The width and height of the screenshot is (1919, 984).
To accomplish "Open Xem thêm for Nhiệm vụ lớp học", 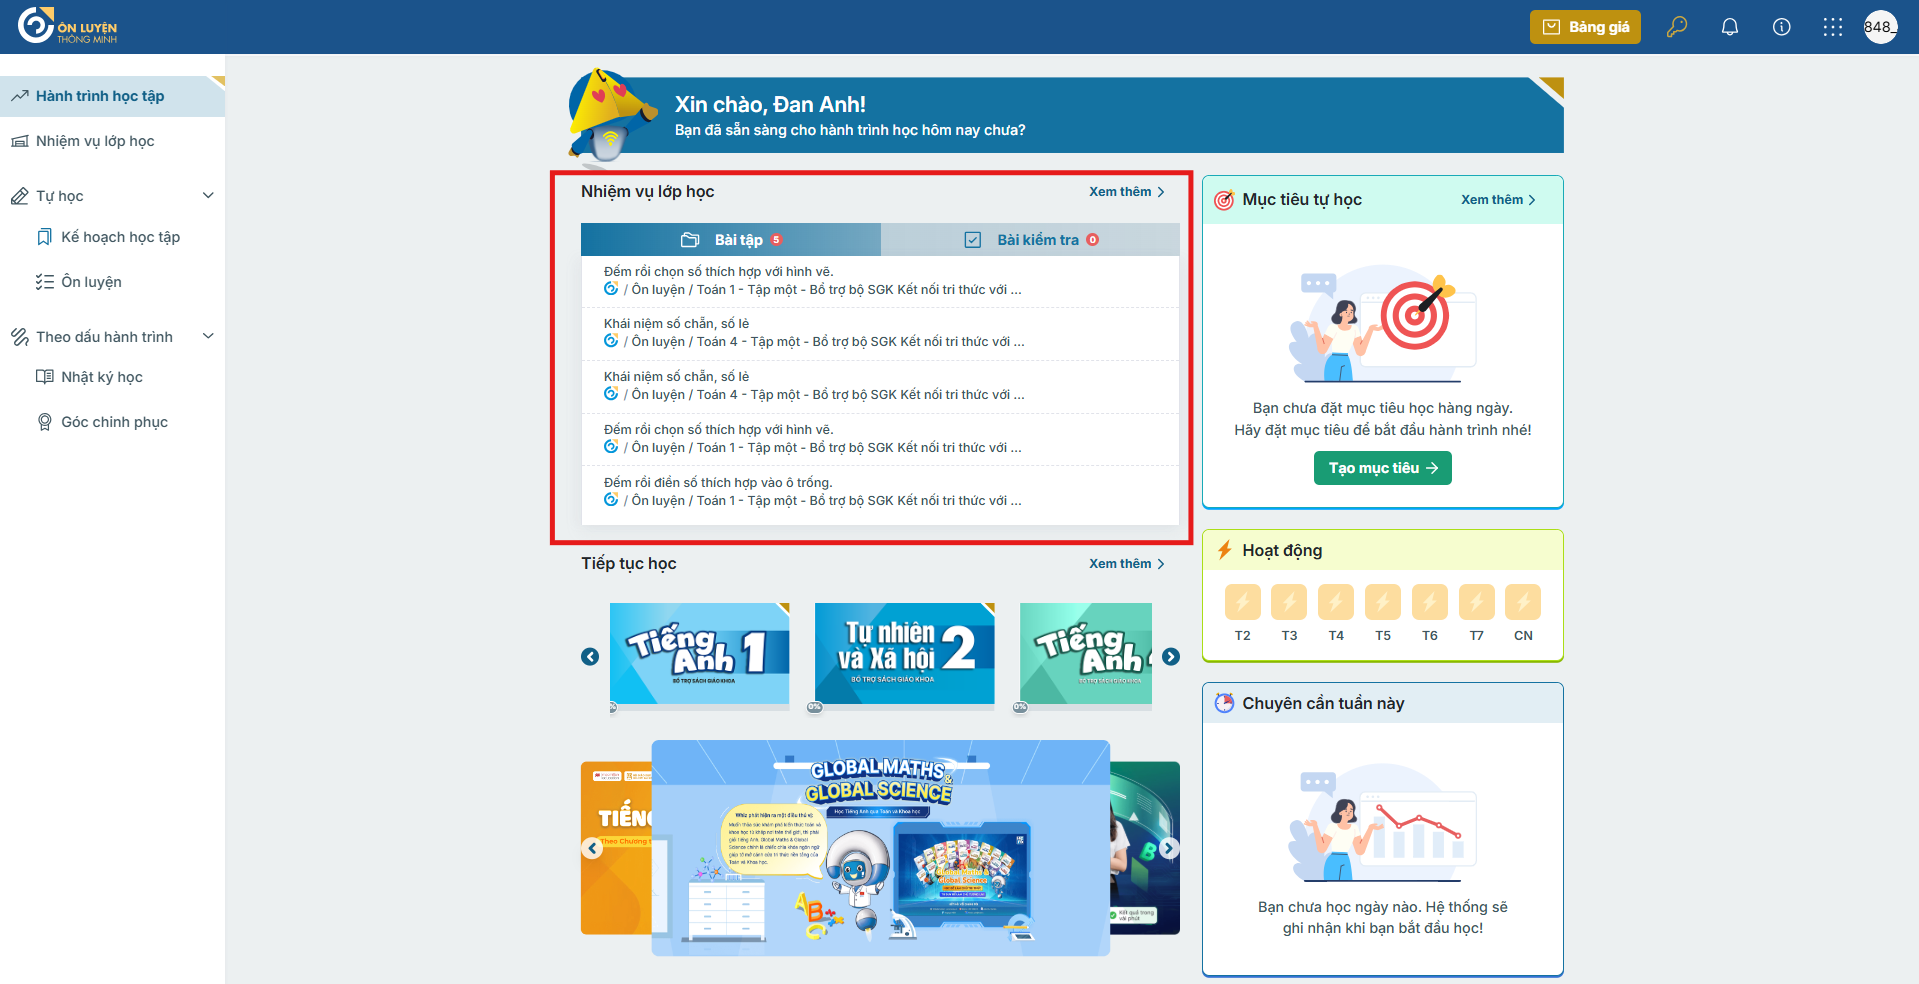I will [1127, 192].
